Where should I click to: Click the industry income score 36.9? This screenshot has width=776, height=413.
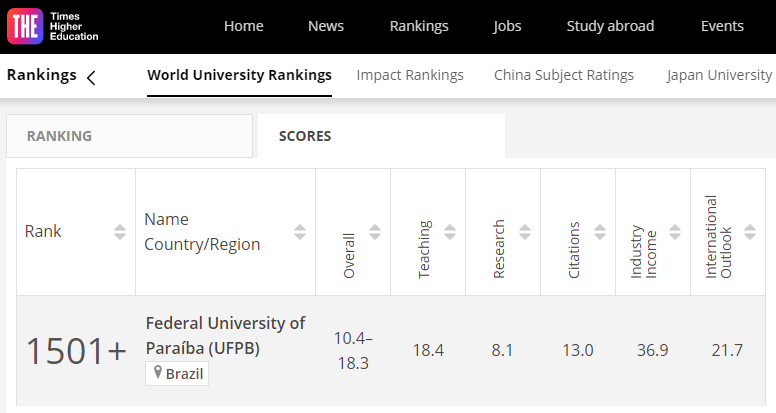tap(652, 350)
